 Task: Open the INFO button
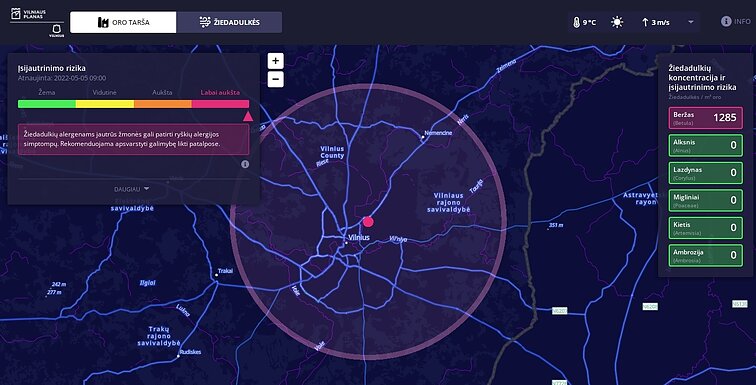tap(735, 21)
